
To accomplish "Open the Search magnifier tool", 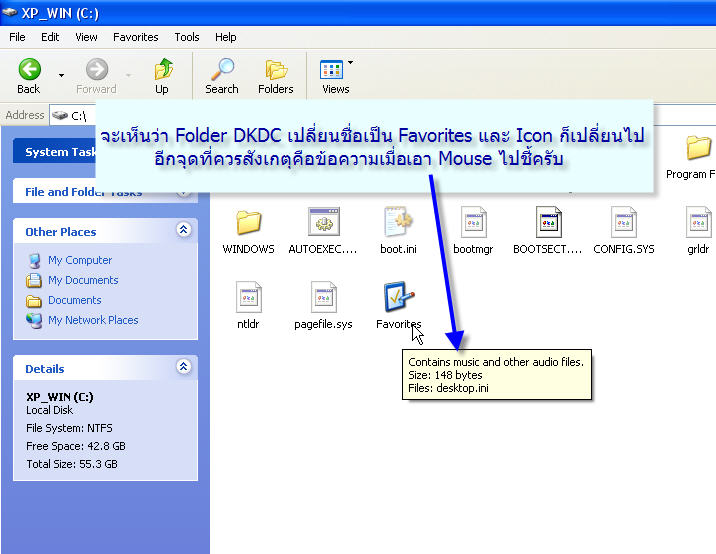I will [222, 69].
